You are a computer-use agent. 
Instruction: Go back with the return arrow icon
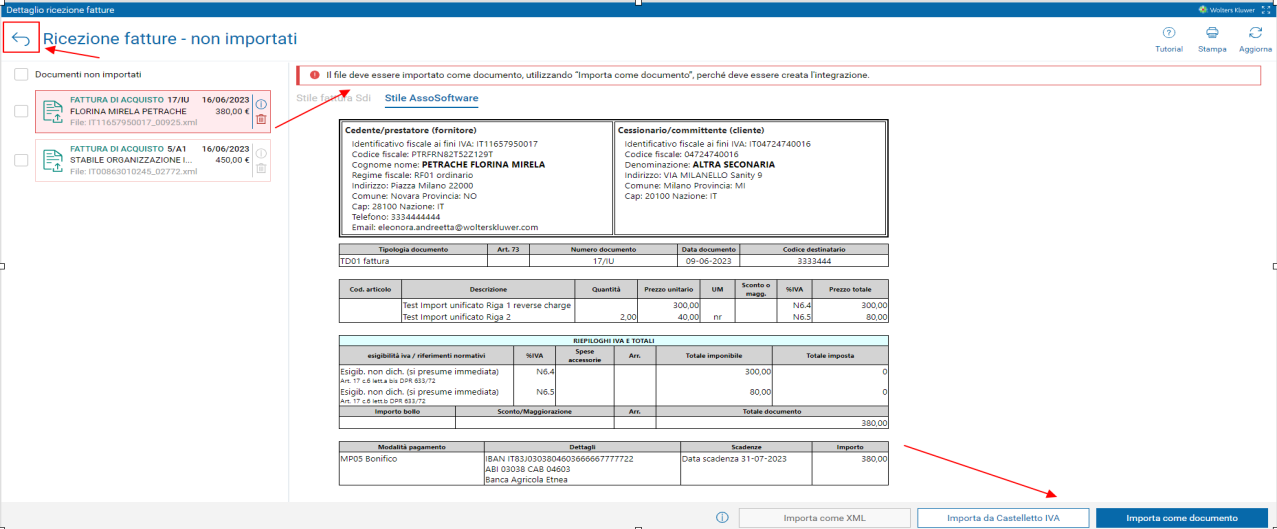[x=21, y=39]
